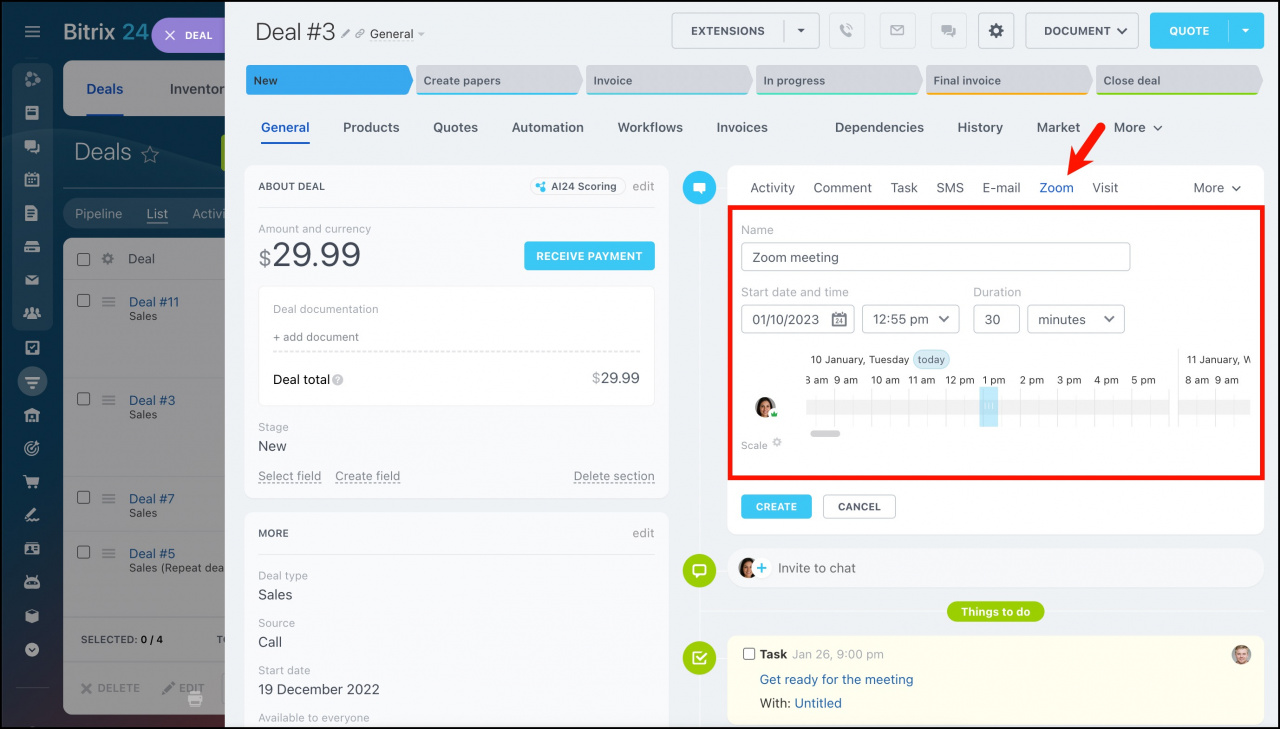This screenshot has height=729, width=1280.
Task: Switch to the Quotes tab
Action: click(x=455, y=127)
